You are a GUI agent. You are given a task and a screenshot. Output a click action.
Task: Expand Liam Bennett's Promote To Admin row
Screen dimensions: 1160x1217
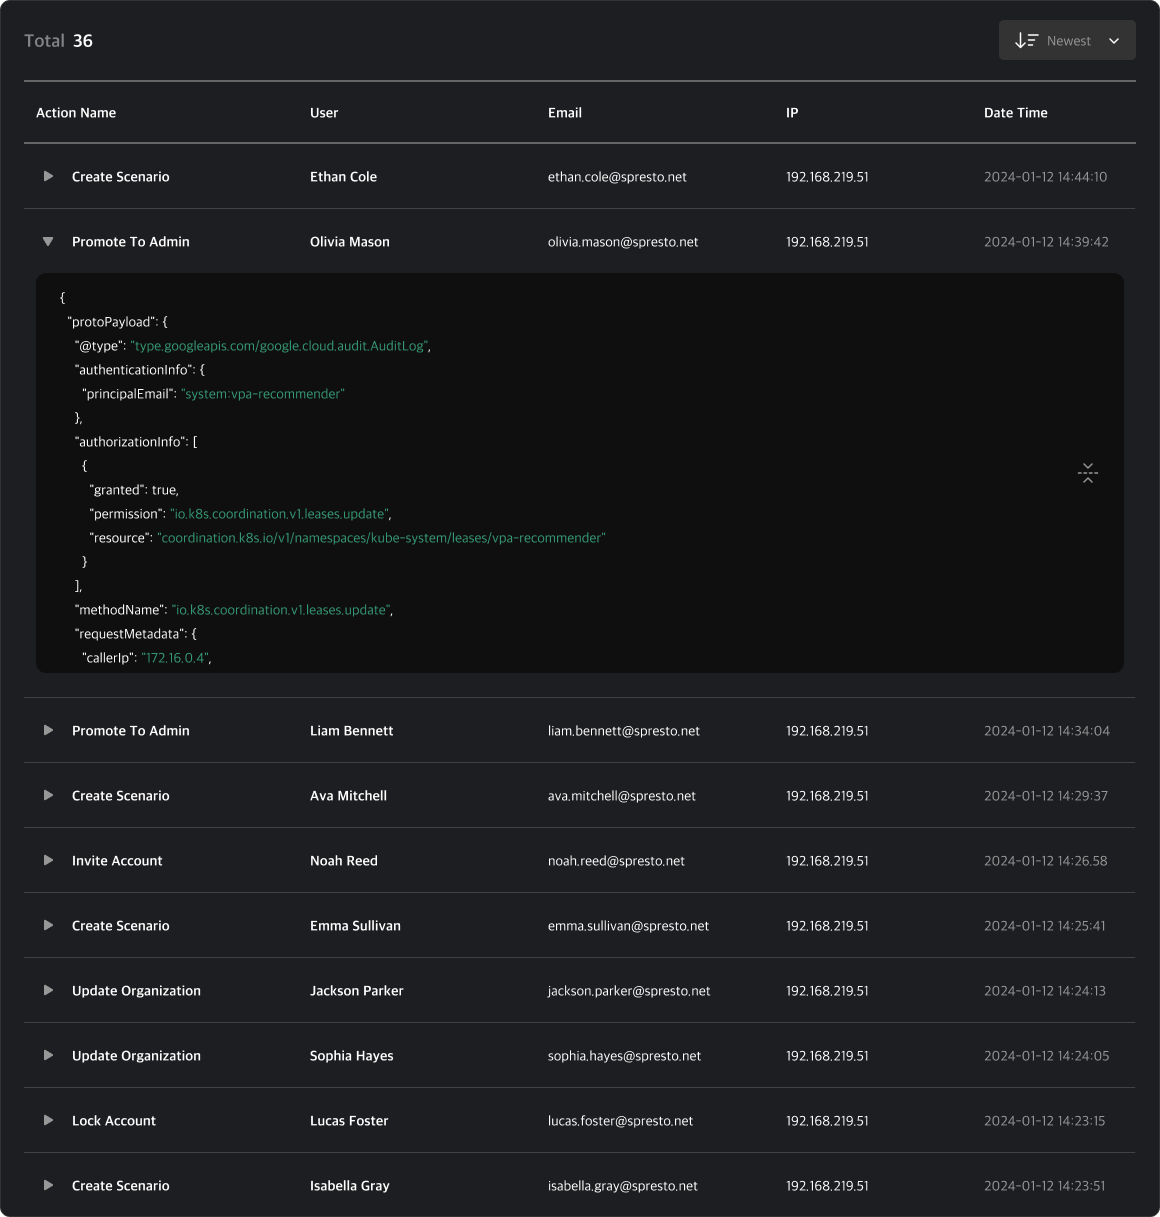(48, 731)
